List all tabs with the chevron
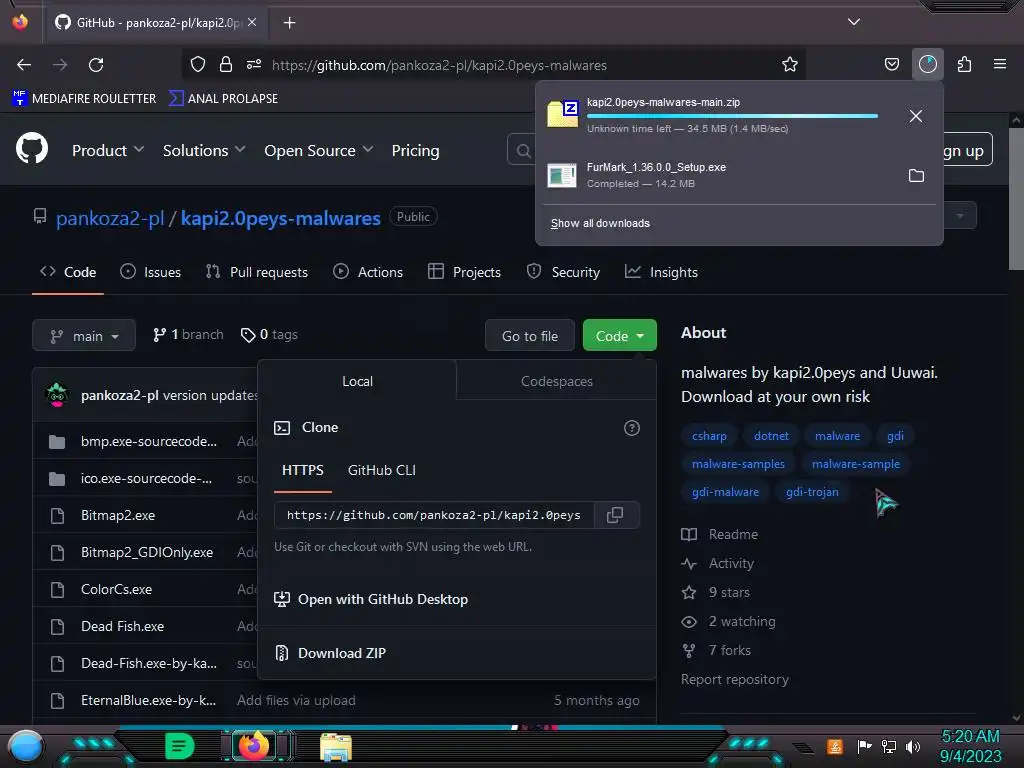 click(x=854, y=22)
